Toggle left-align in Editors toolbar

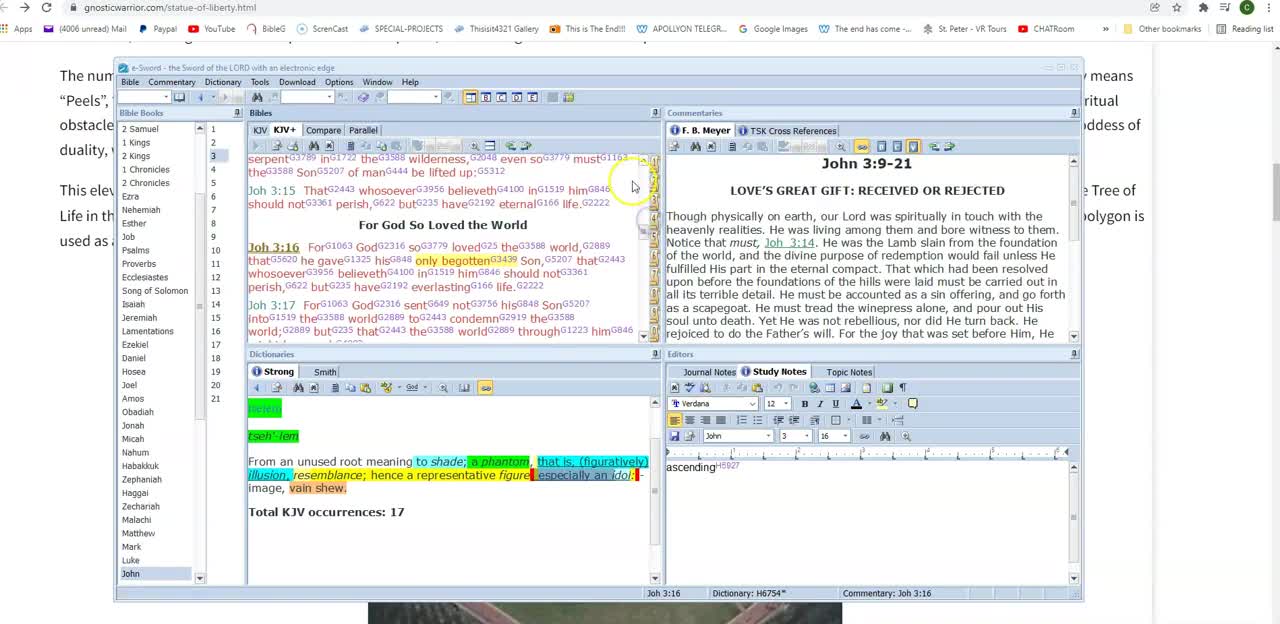coord(675,420)
